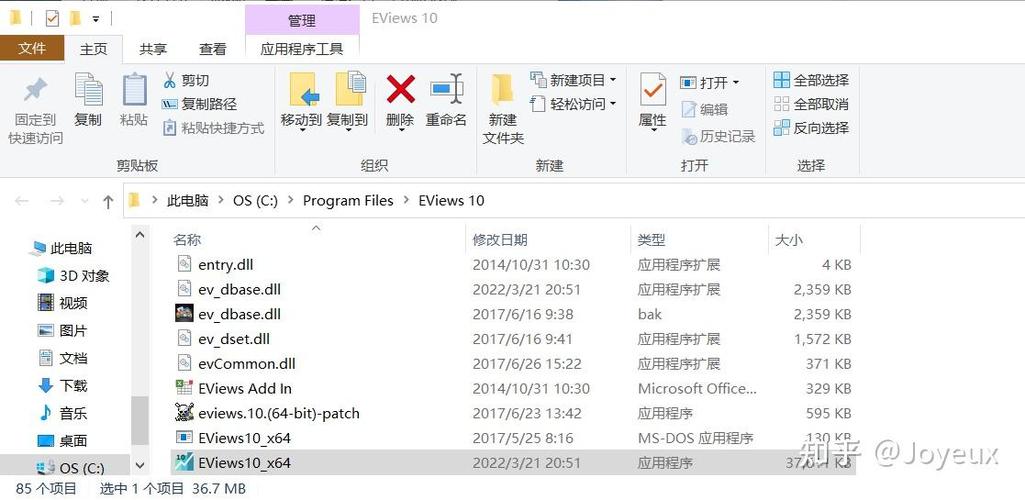The height and width of the screenshot is (500, 1025).
Task: Click the red 删除 delete icon
Action: coord(400,89)
